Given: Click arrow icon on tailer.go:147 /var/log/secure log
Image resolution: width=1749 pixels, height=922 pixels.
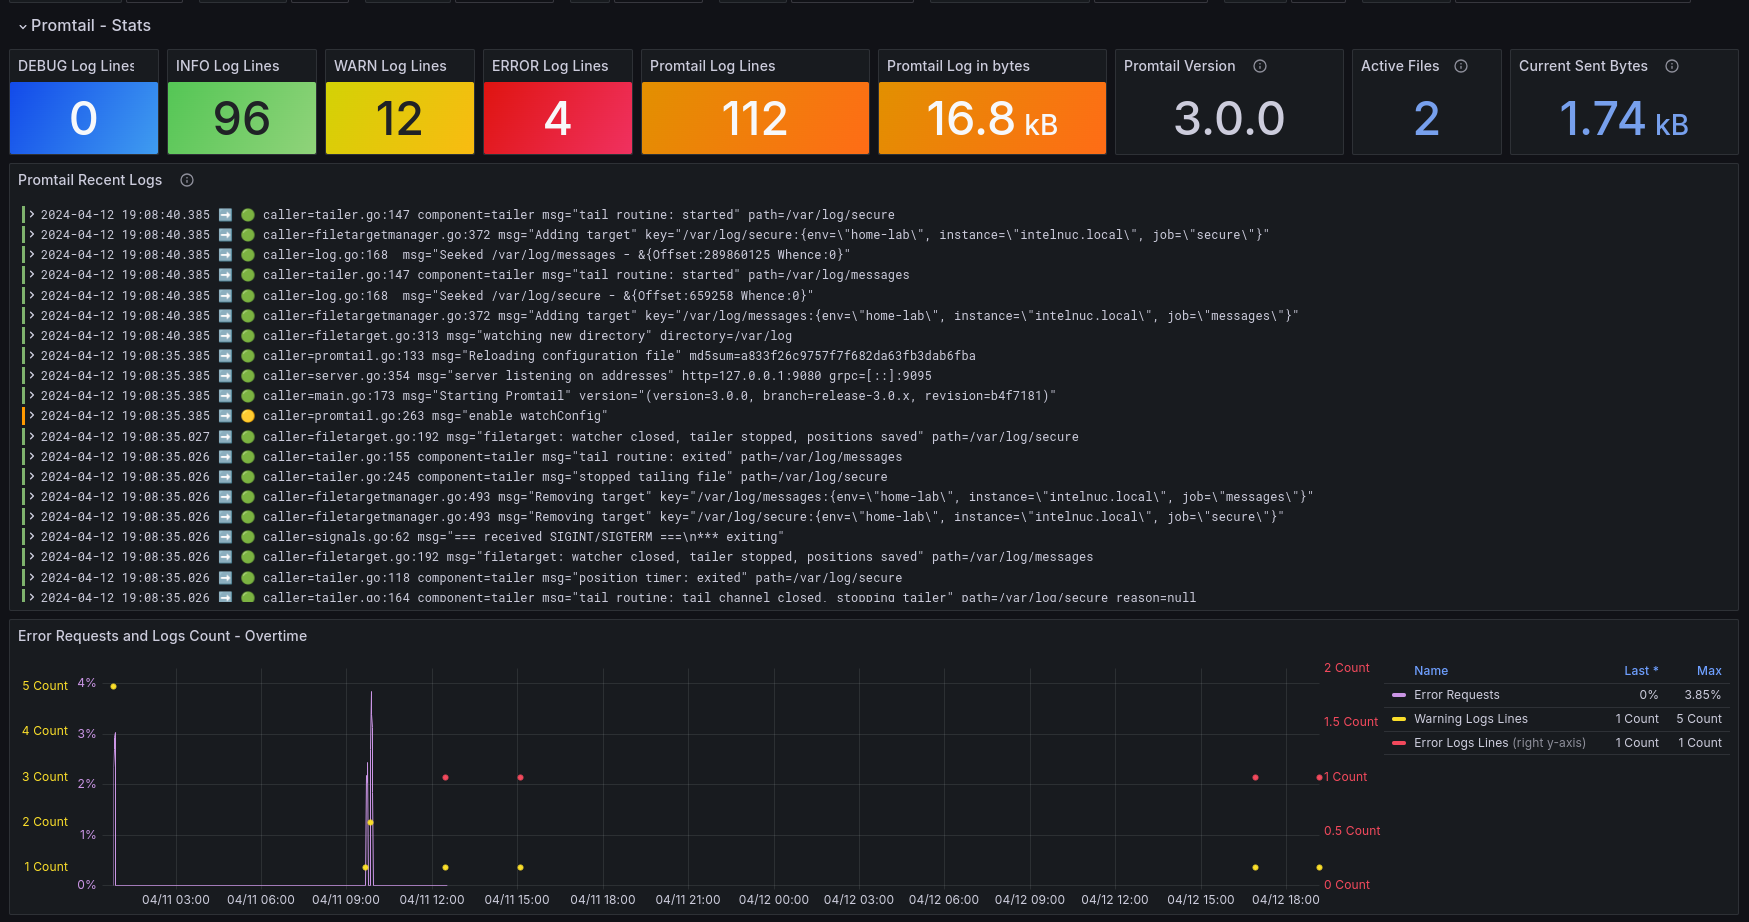Looking at the screenshot, I should [x=225, y=215].
